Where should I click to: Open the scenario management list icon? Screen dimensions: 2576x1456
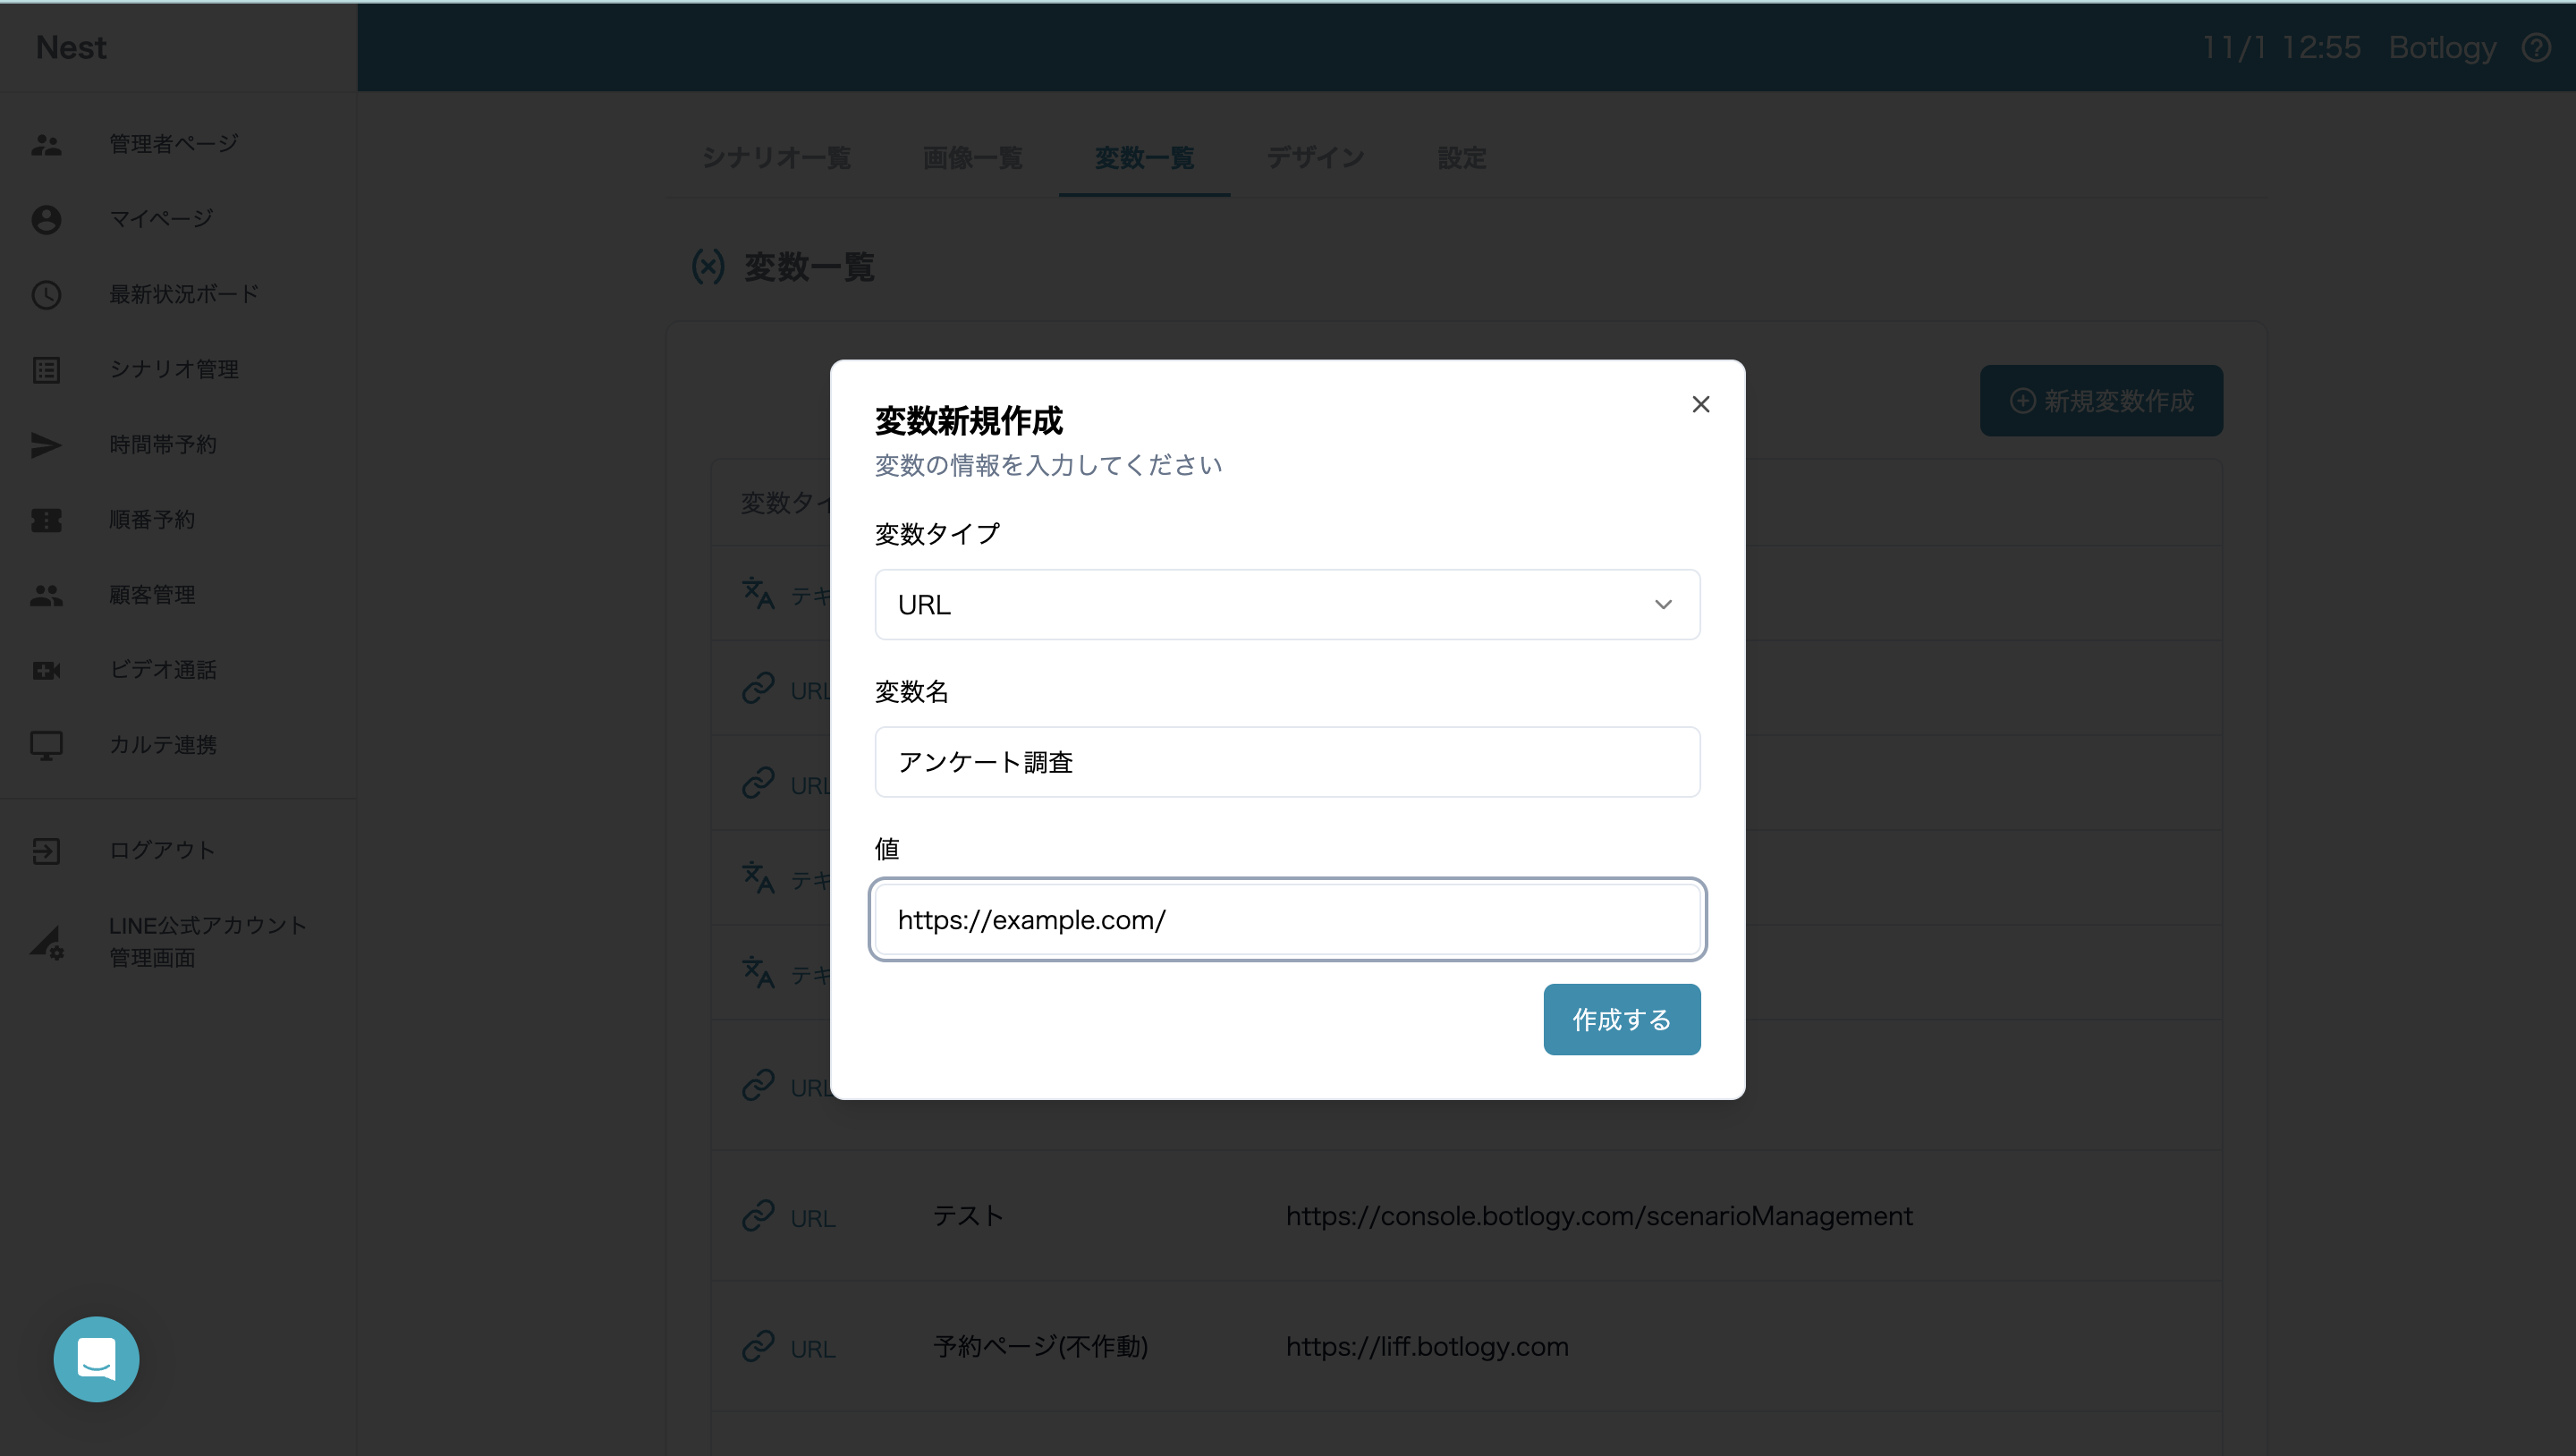pos(46,370)
